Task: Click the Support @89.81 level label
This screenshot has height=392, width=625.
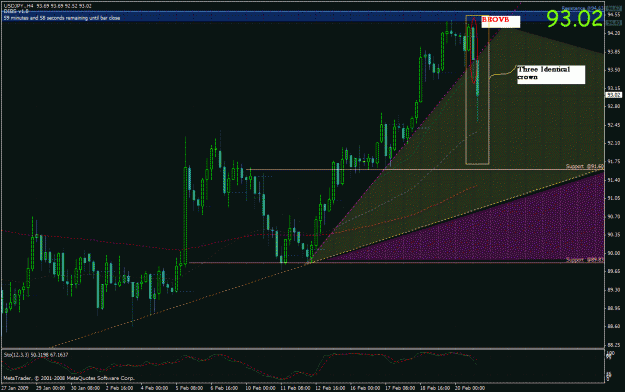Action: (x=585, y=260)
